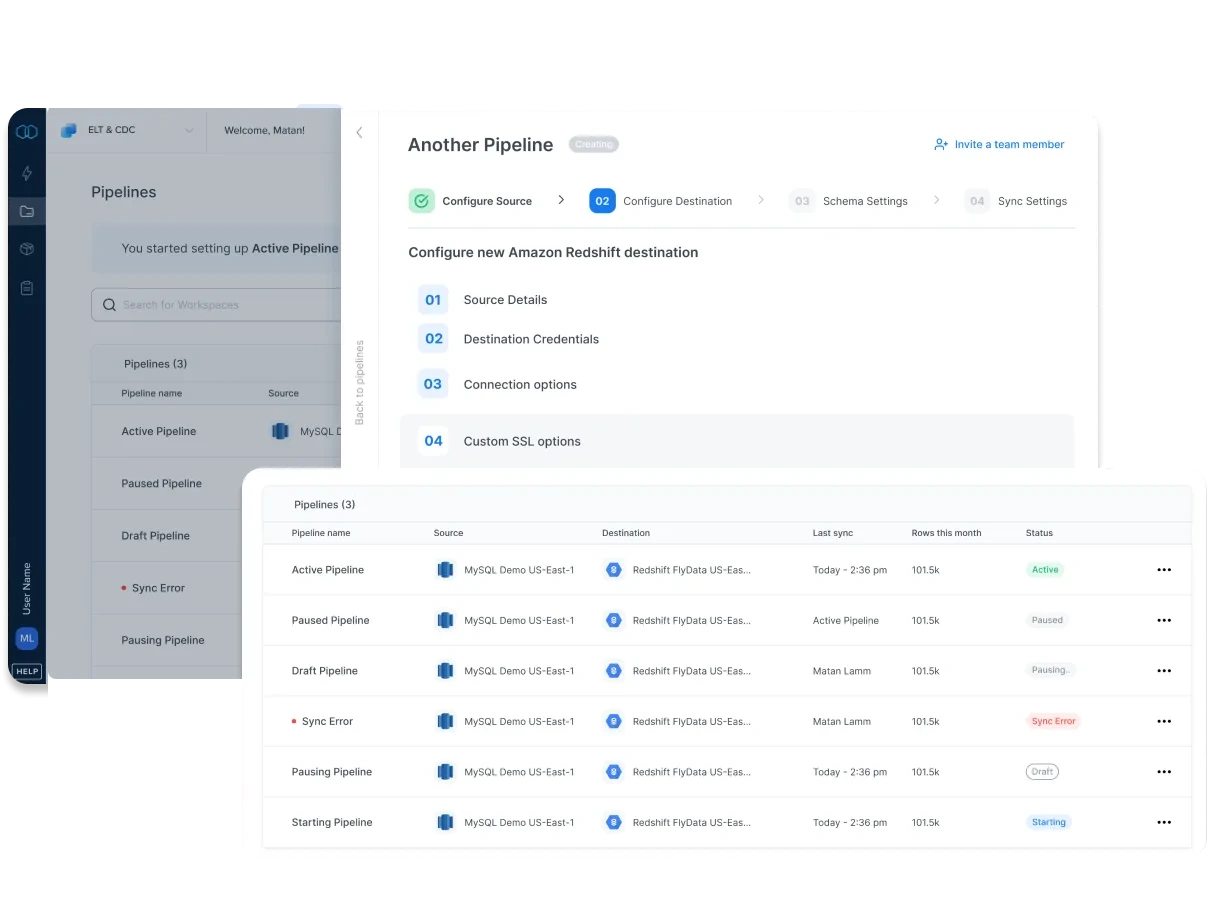Open Sync Error pipeline in the front table
Screen dimensions: 1214x922
click(x=327, y=721)
